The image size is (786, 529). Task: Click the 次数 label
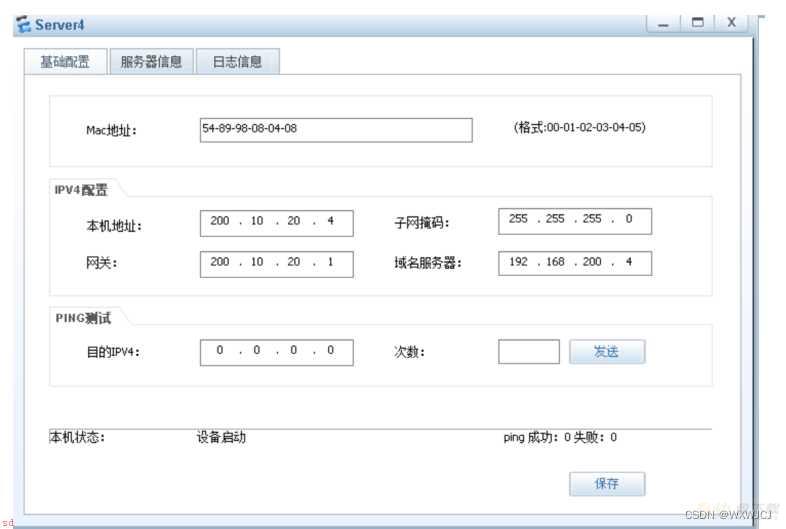[x=410, y=352]
